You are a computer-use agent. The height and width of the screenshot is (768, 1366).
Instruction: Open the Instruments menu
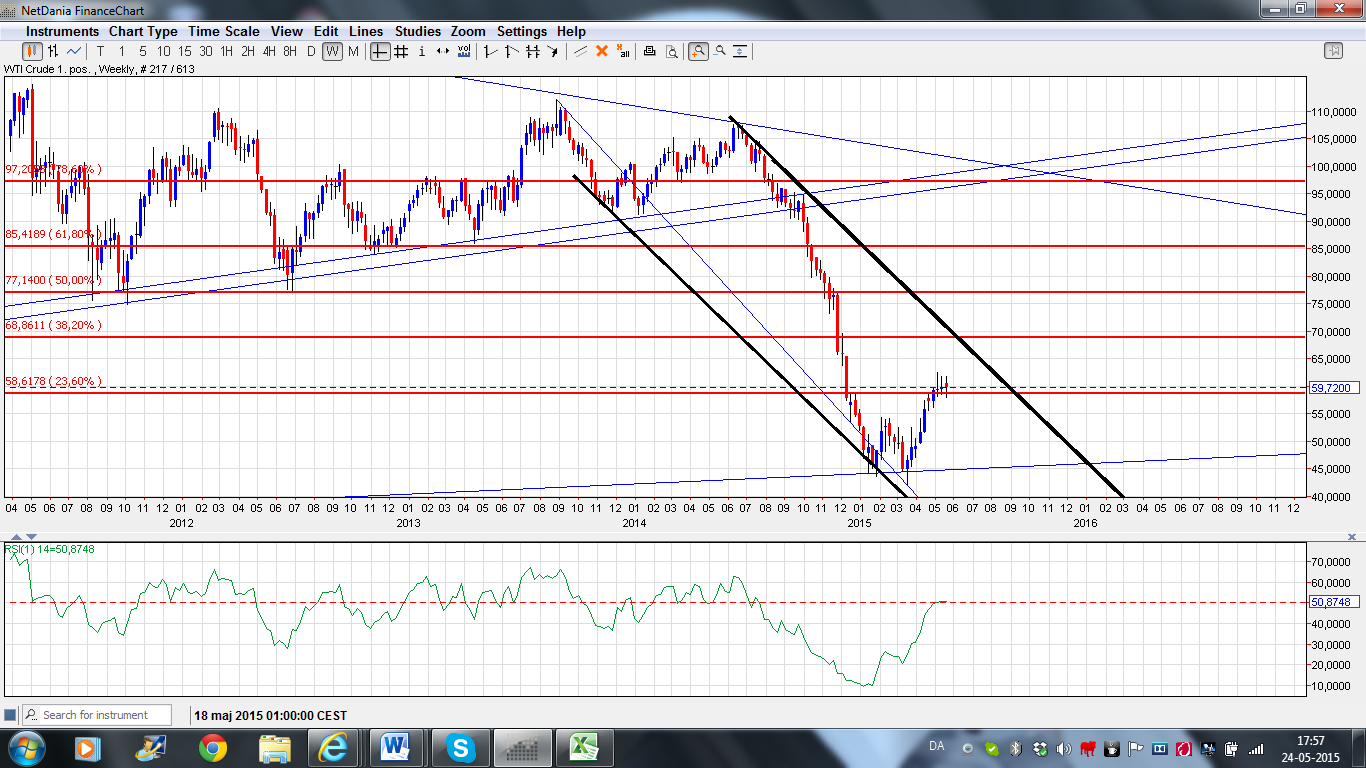click(x=62, y=31)
